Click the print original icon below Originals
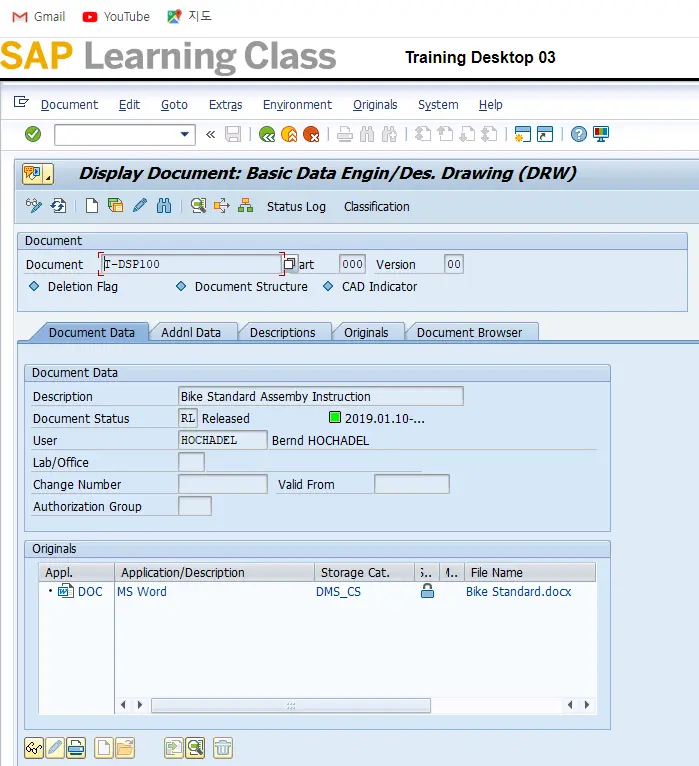The image size is (699, 766). pos(76,748)
